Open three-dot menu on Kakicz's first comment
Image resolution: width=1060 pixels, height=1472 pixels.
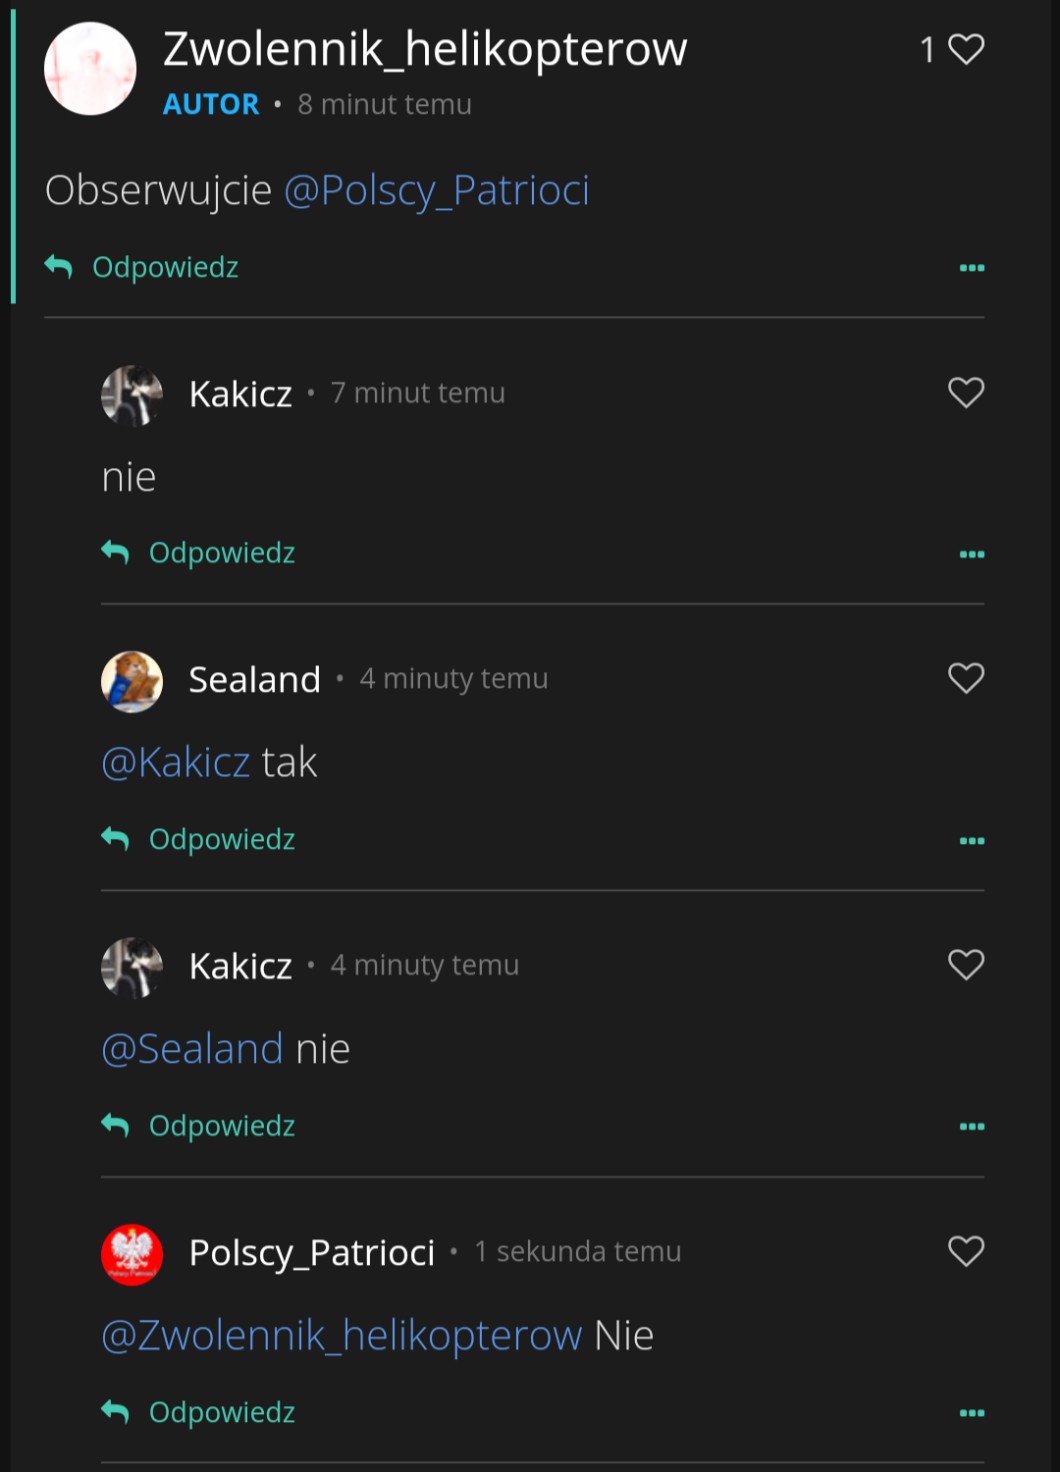point(972,554)
